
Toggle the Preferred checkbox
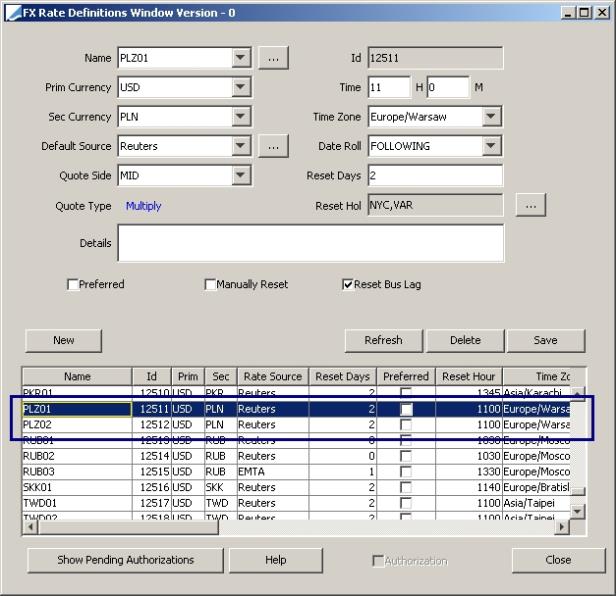(x=73, y=284)
